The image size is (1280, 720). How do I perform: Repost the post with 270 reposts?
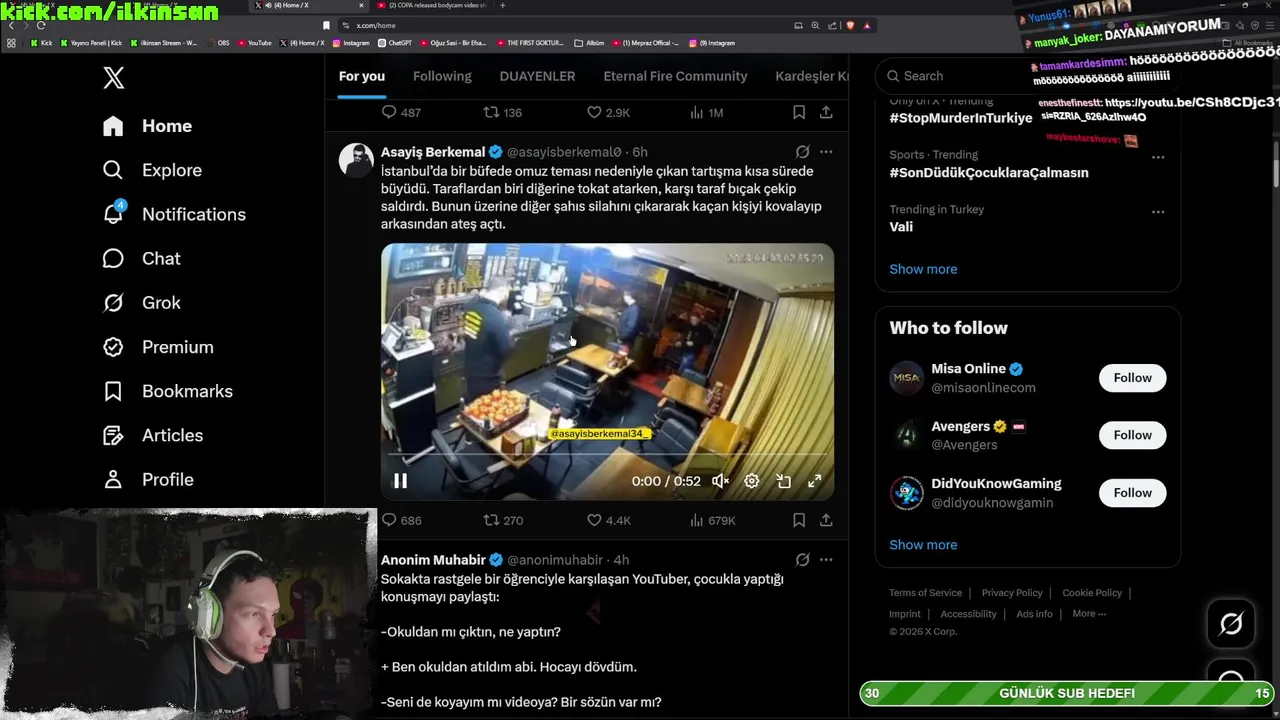click(503, 520)
